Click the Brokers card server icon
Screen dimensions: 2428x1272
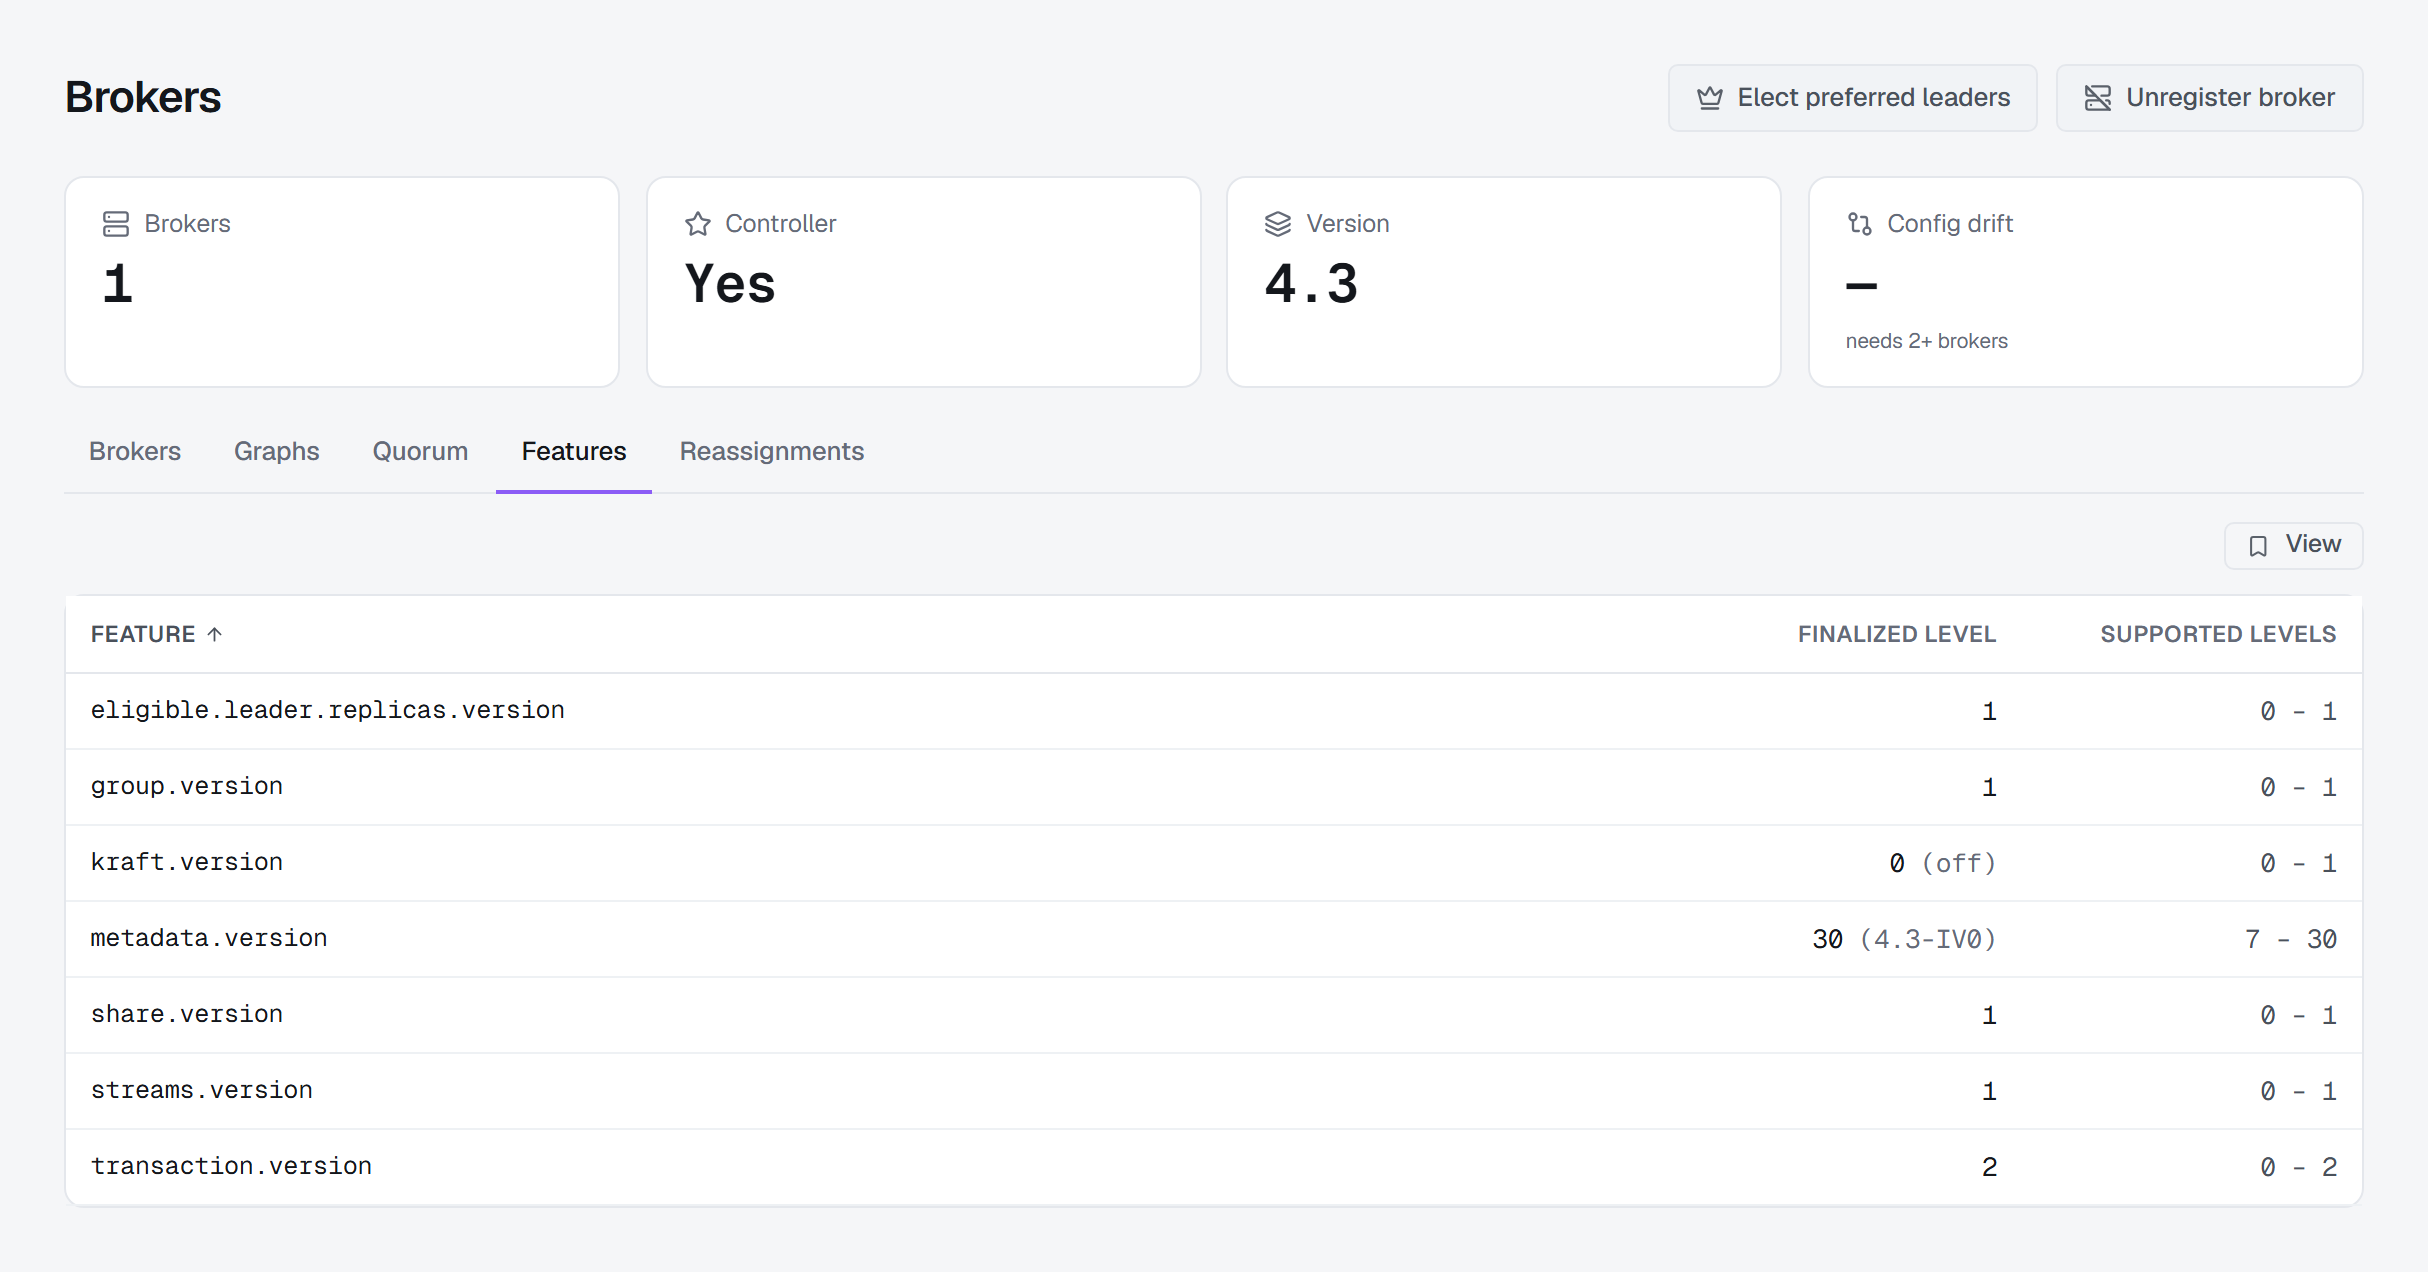pos(116,224)
